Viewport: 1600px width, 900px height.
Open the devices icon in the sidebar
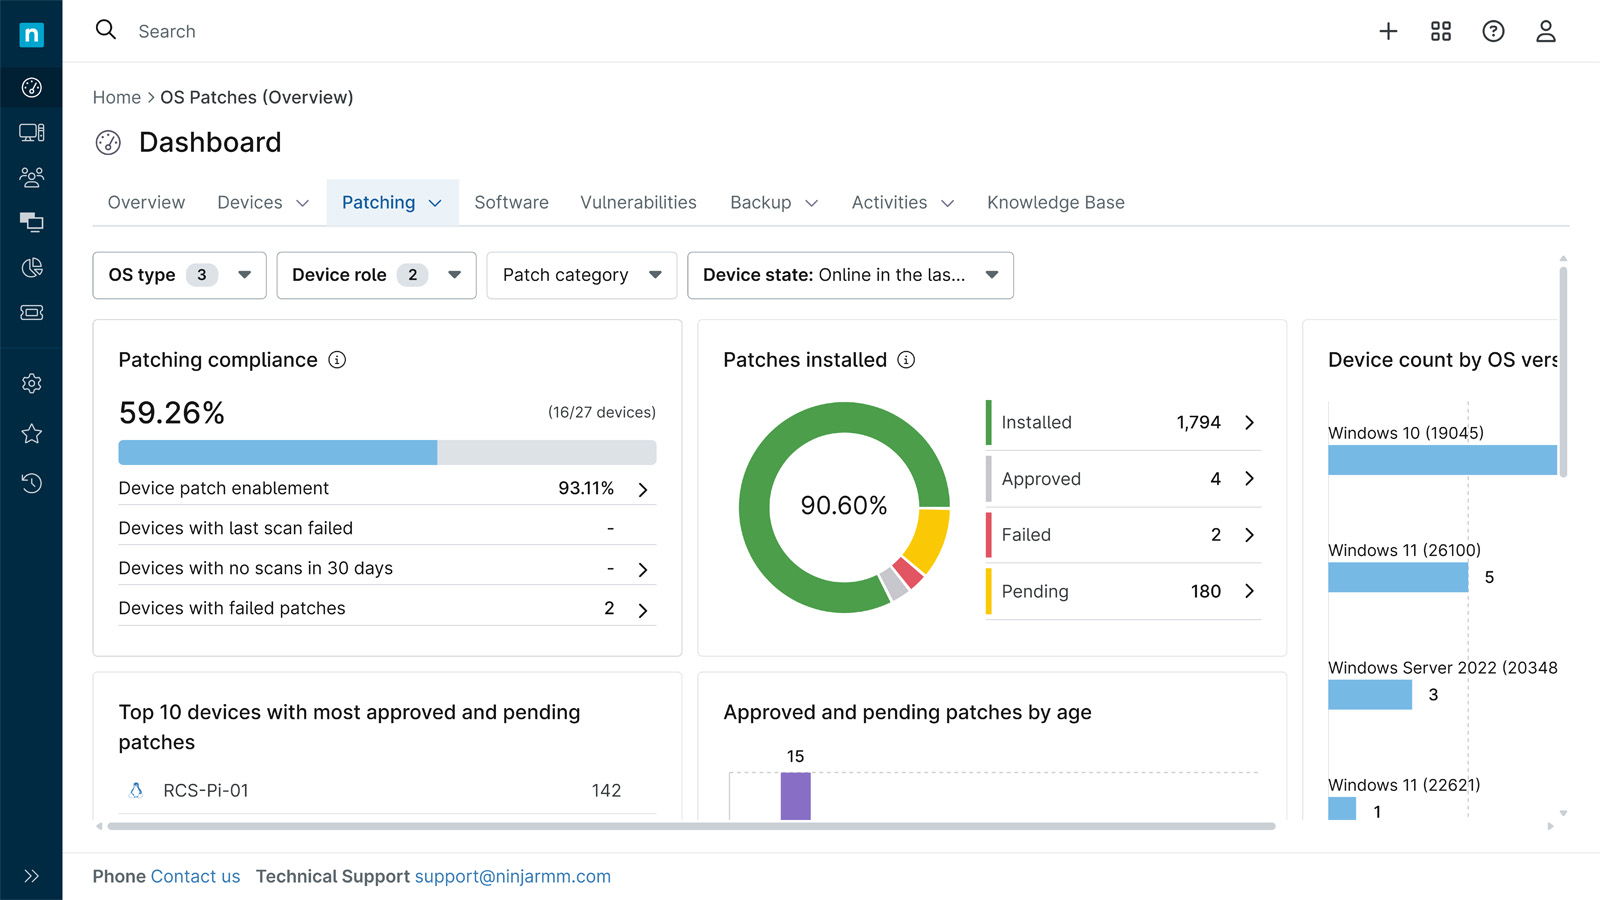31,133
